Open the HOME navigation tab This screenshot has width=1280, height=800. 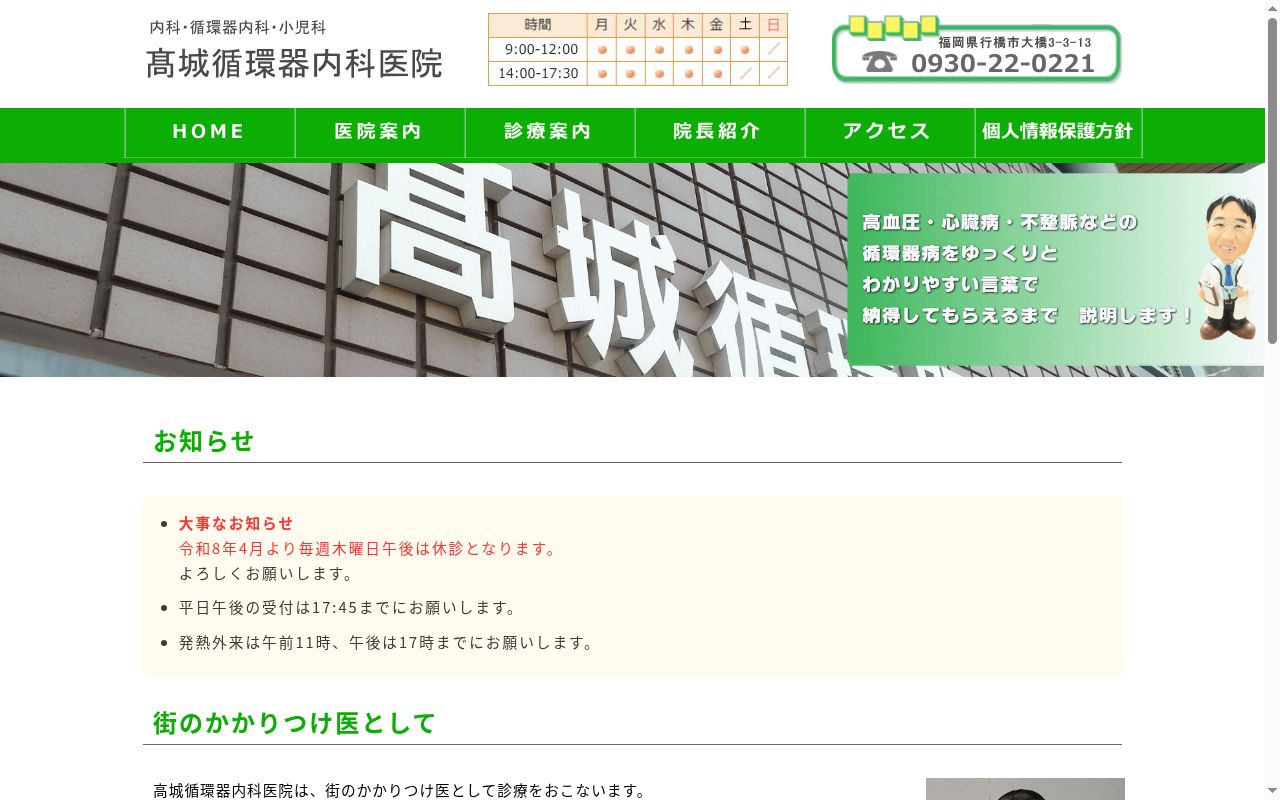point(210,133)
